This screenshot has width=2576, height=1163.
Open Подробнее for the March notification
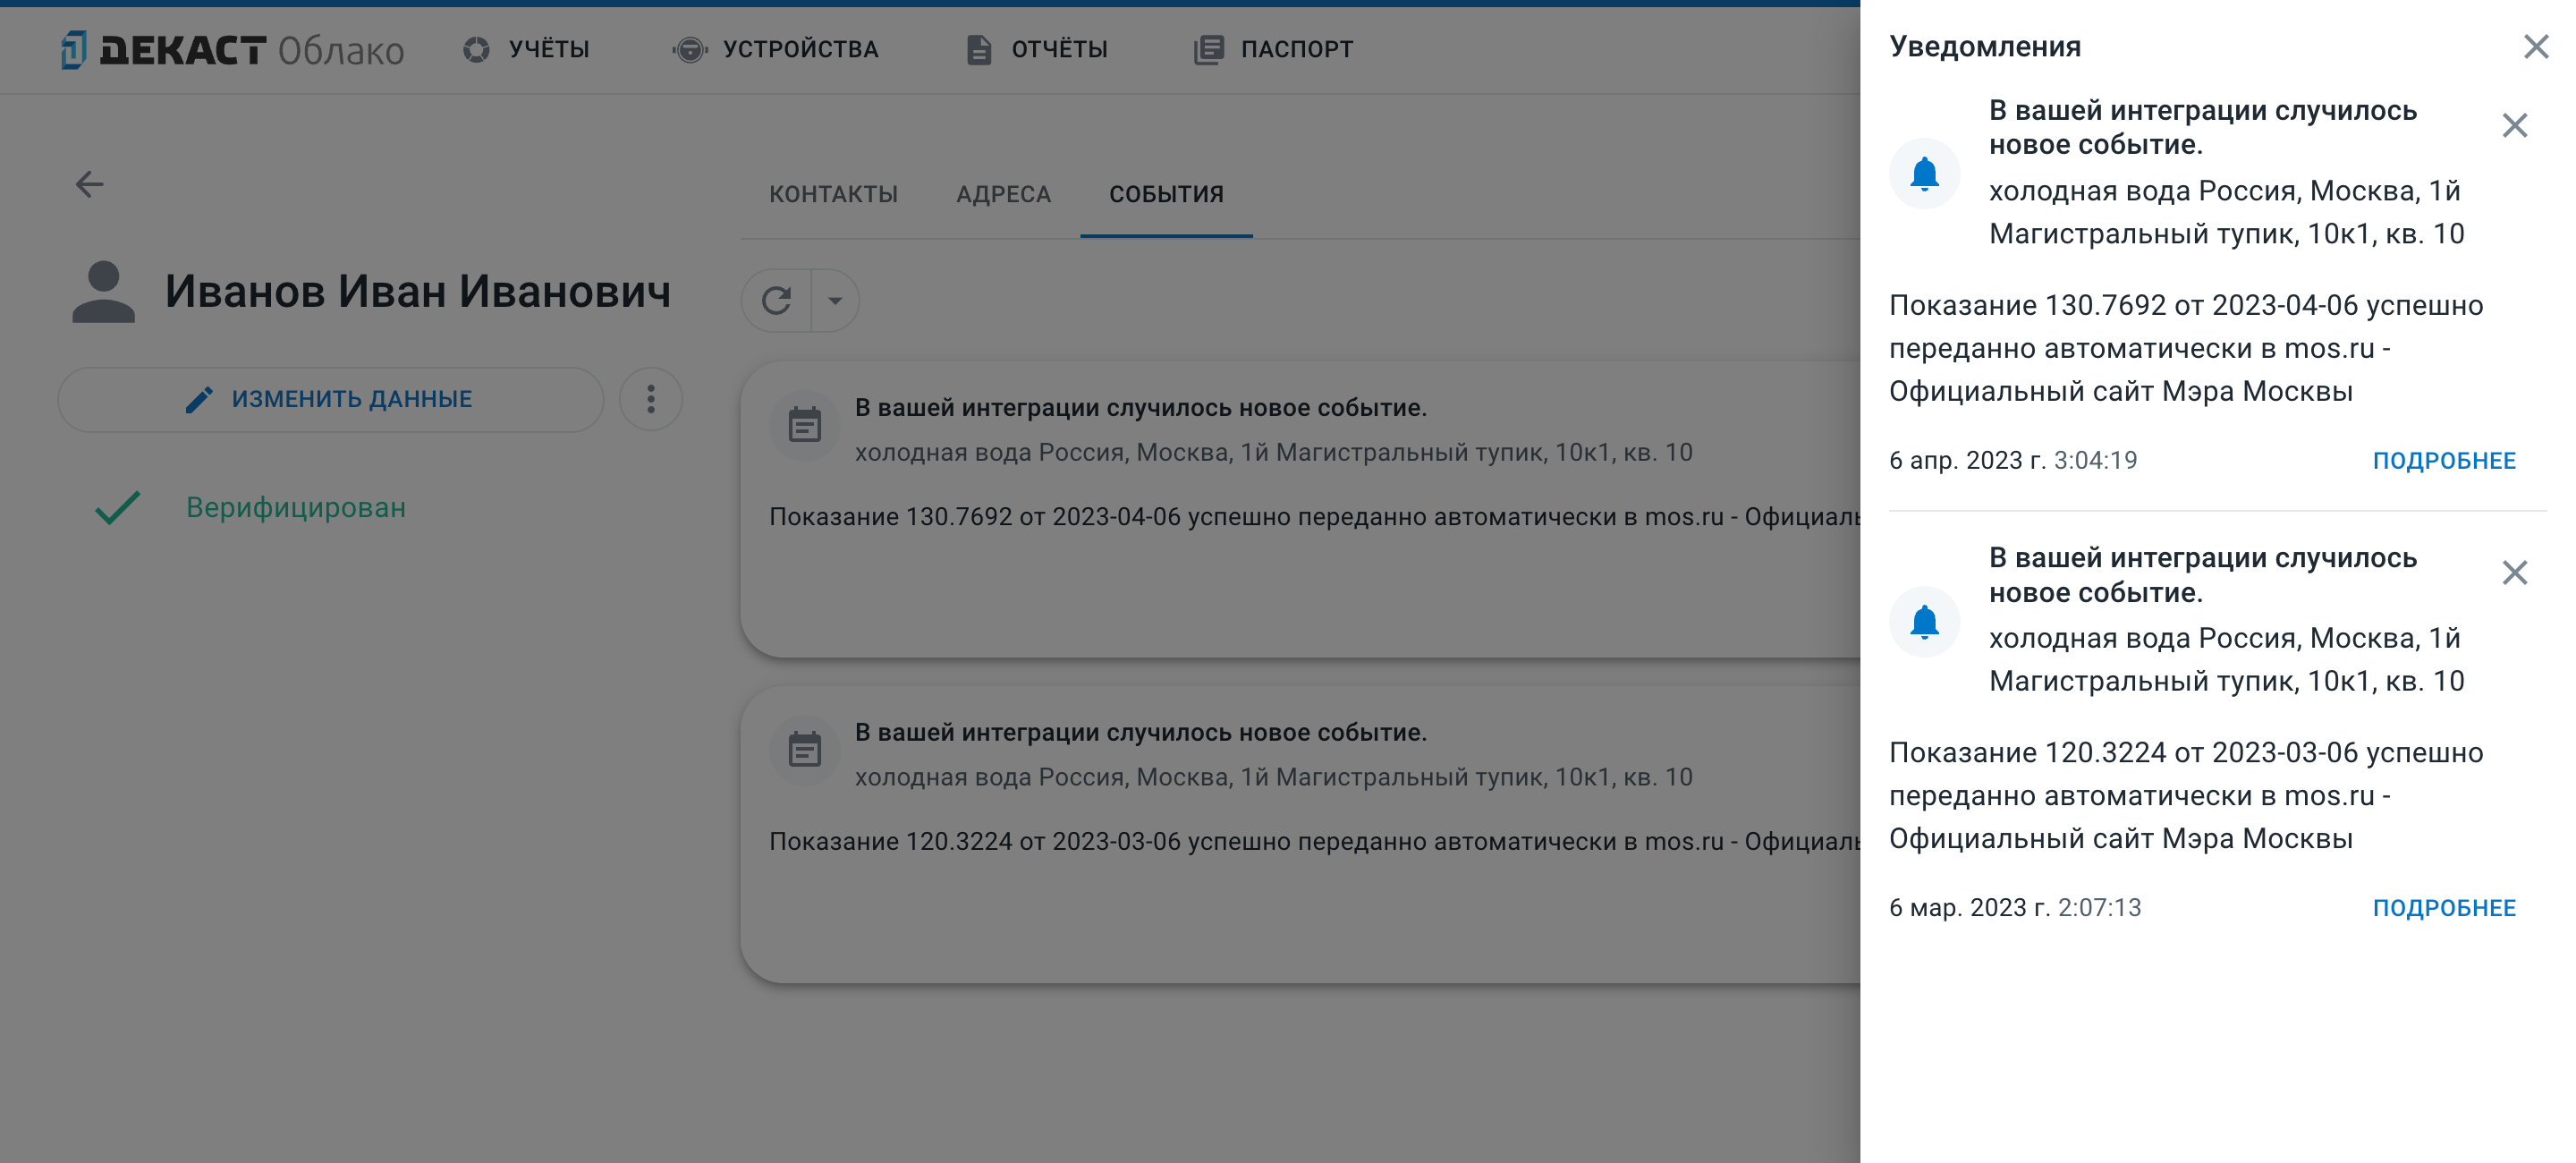click(2444, 907)
